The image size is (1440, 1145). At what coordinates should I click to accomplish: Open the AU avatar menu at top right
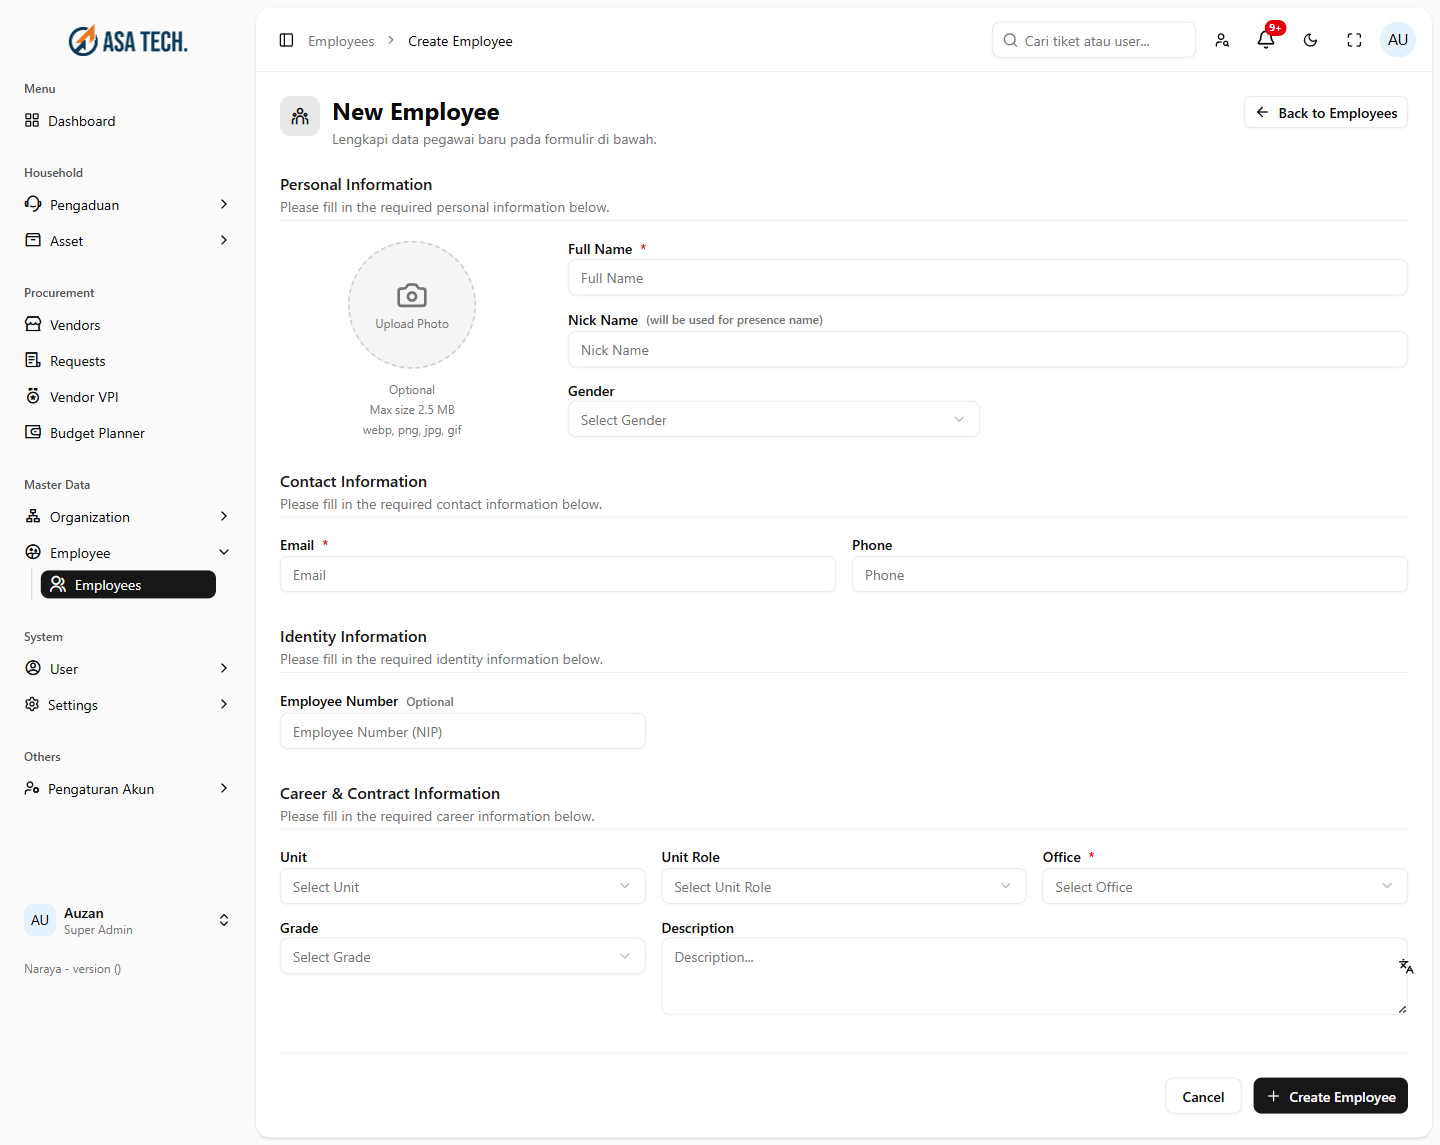click(x=1398, y=40)
